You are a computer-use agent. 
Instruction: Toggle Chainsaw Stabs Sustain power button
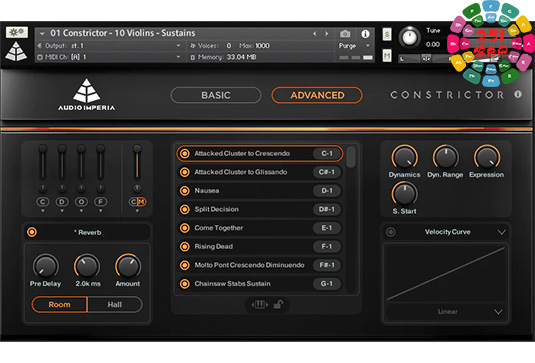pyautogui.click(x=185, y=284)
